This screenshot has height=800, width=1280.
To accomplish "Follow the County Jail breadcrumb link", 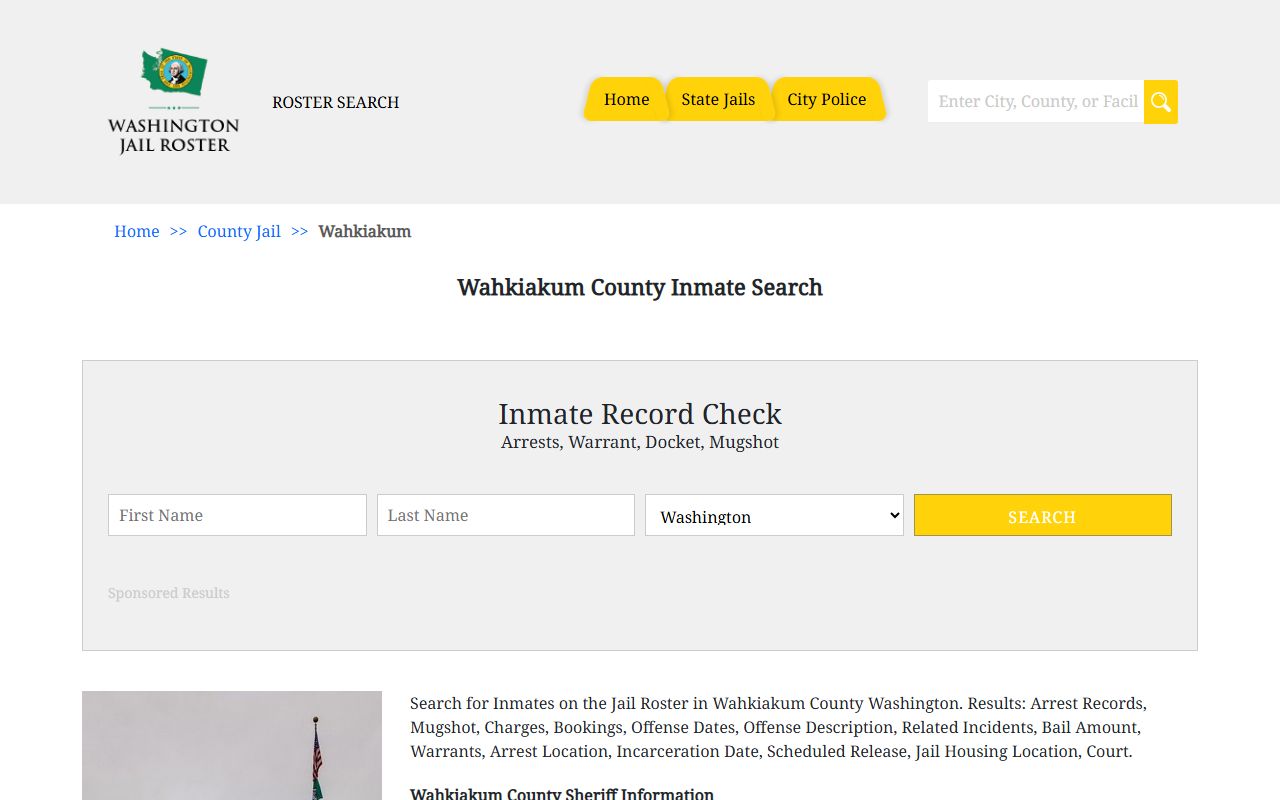I will tap(239, 231).
